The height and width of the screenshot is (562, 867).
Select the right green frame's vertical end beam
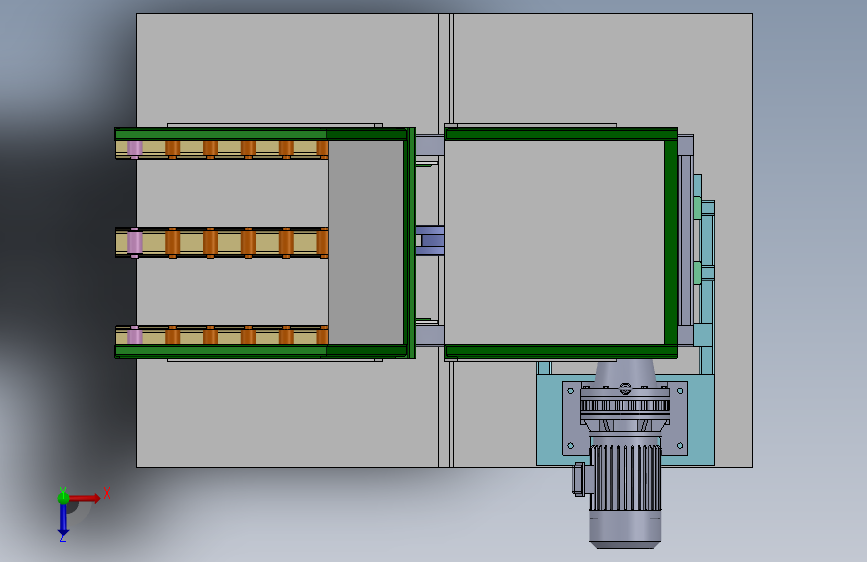(671, 242)
